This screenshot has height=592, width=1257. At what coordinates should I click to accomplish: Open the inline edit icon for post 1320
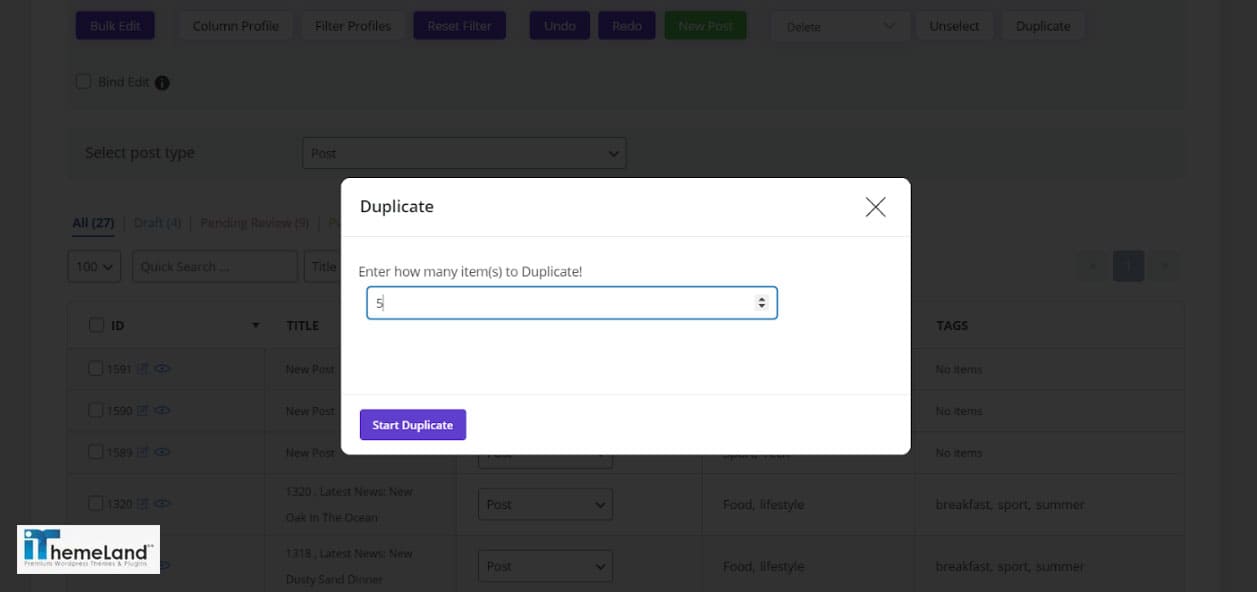coord(141,504)
